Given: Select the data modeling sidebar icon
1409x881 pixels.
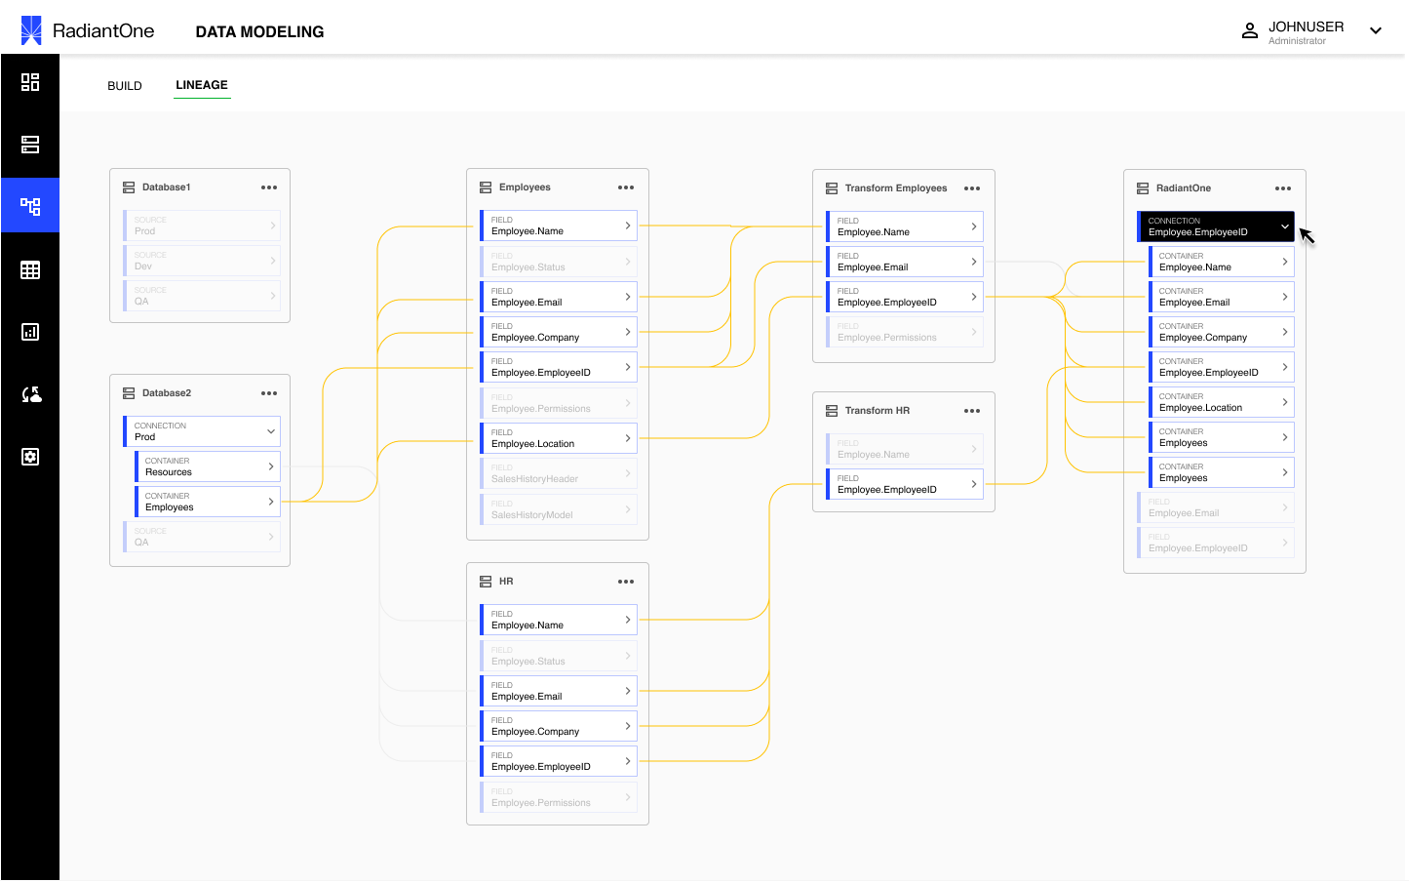Looking at the screenshot, I should tap(30, 206).
